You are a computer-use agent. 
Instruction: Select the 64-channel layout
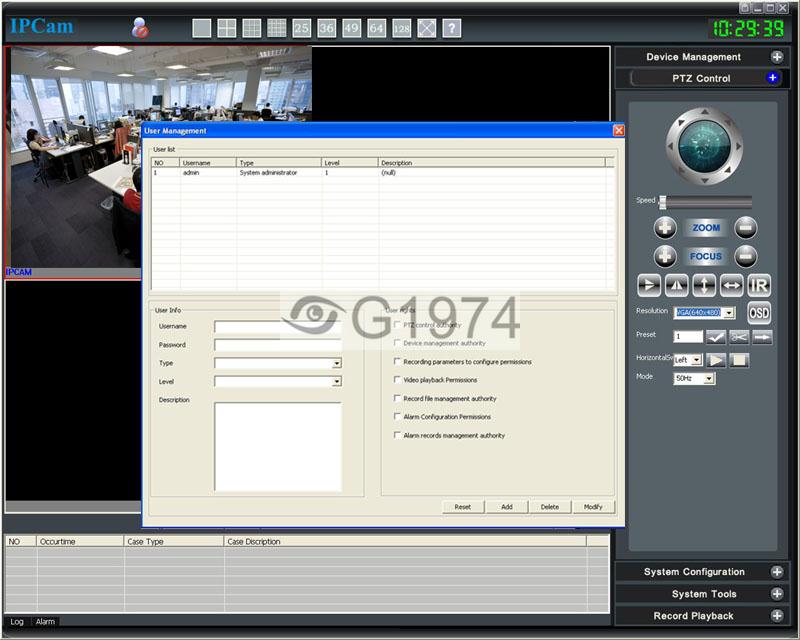377,28
